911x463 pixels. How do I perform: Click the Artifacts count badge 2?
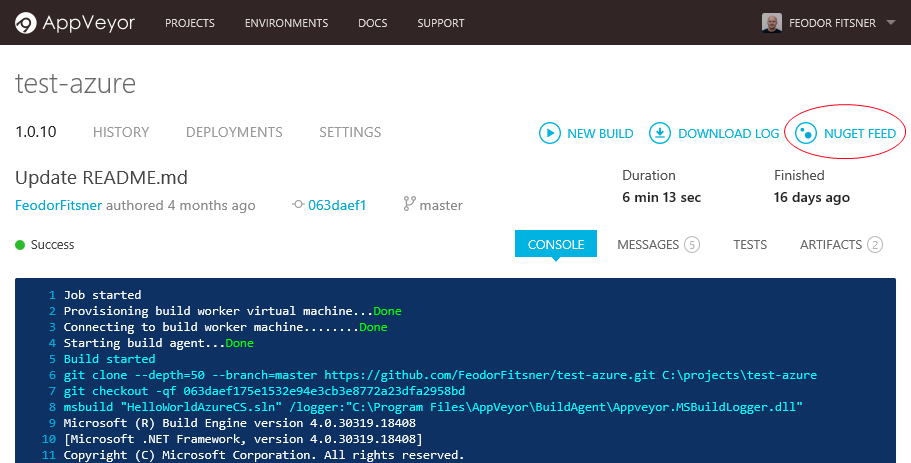pos(875,245)
